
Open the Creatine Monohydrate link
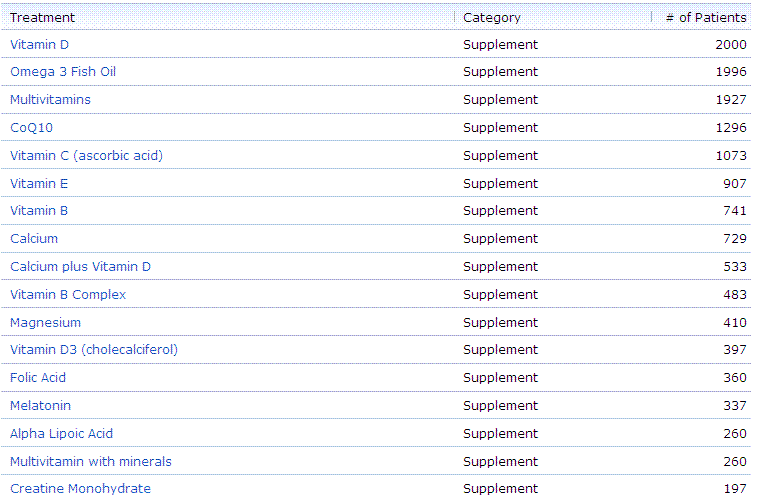80,489
